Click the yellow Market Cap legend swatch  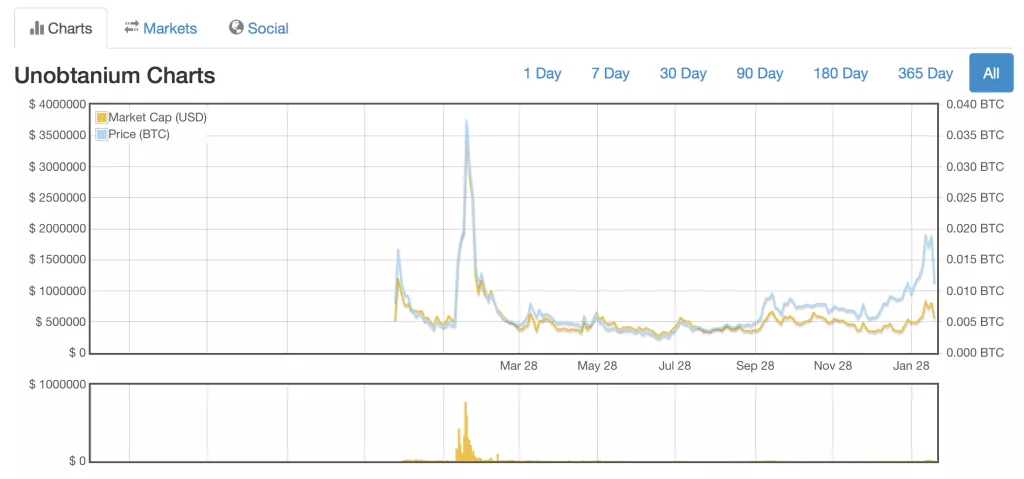[101, 118]
